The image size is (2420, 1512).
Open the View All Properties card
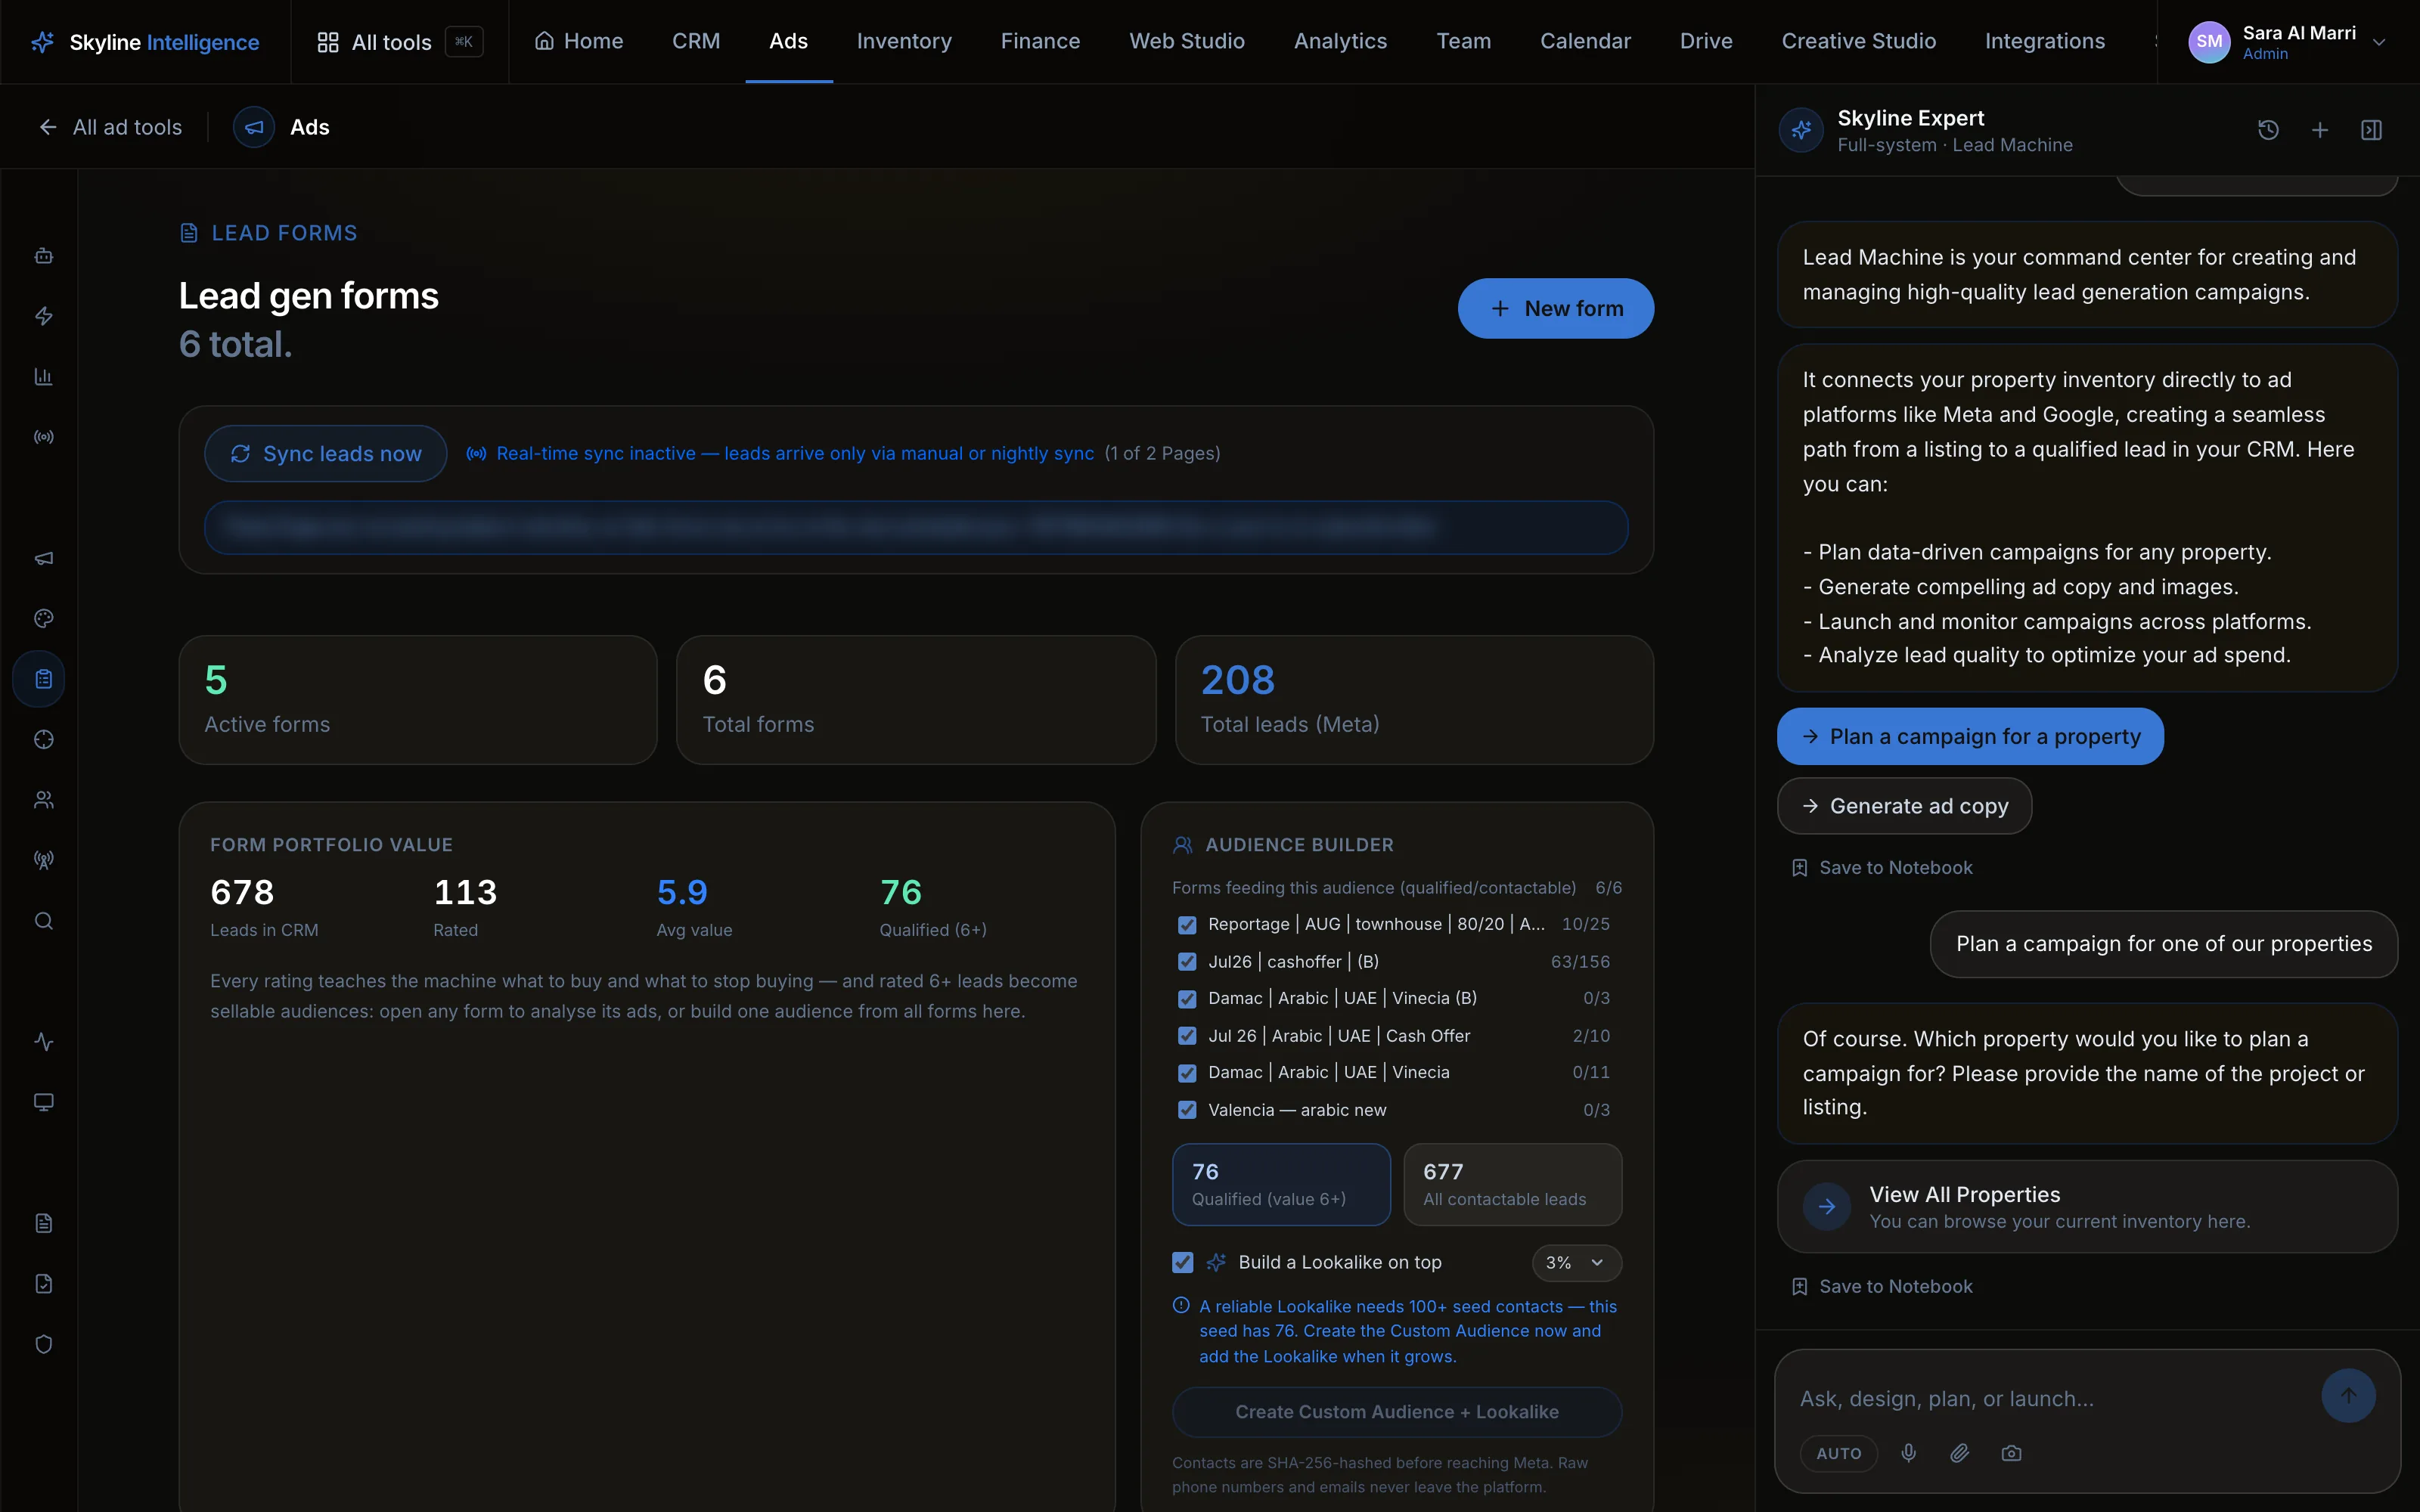point(2087,1207)
